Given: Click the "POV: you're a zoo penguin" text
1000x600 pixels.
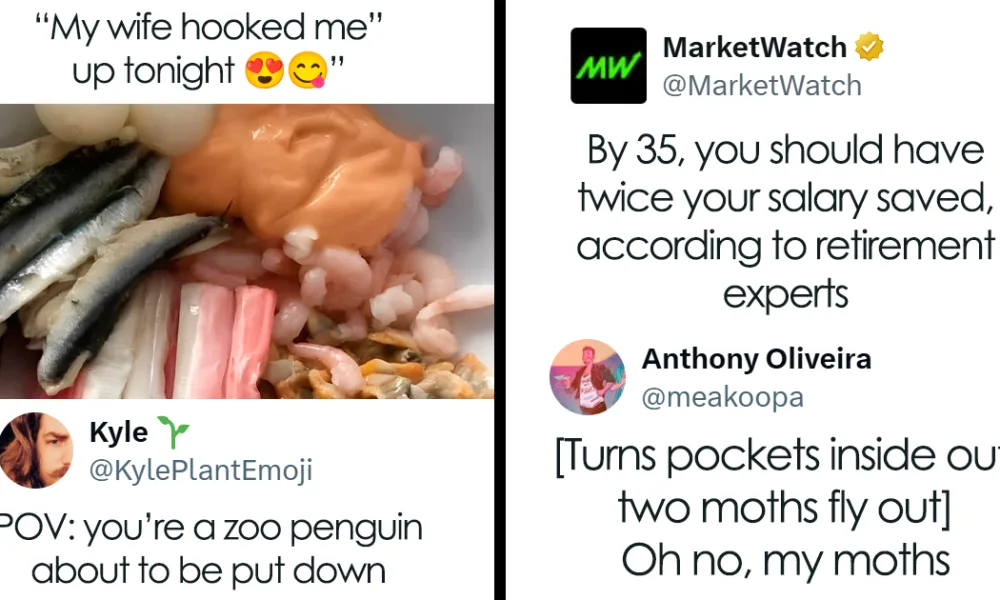Looking at the screenshot, I should pos(210,529).
